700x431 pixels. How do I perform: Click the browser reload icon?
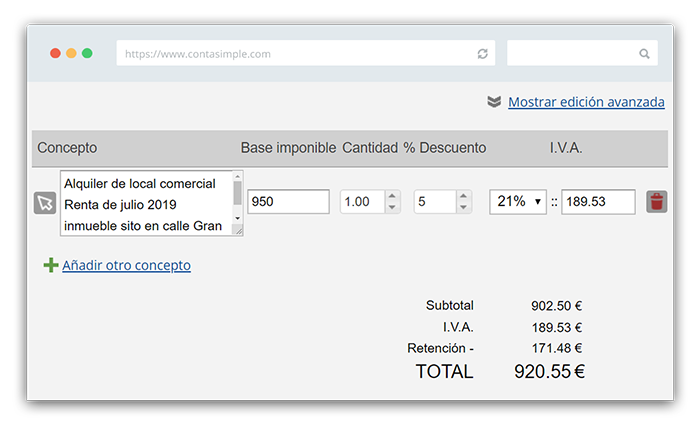click(x=482, y=54)
